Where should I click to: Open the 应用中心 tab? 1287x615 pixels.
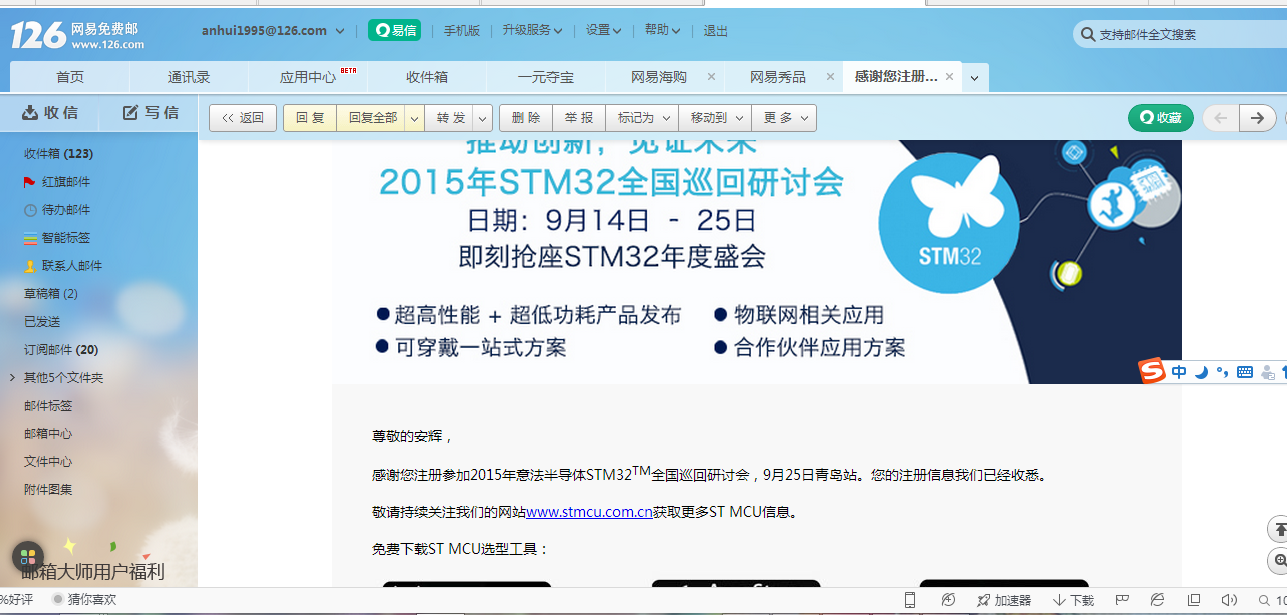pos(308,77)
